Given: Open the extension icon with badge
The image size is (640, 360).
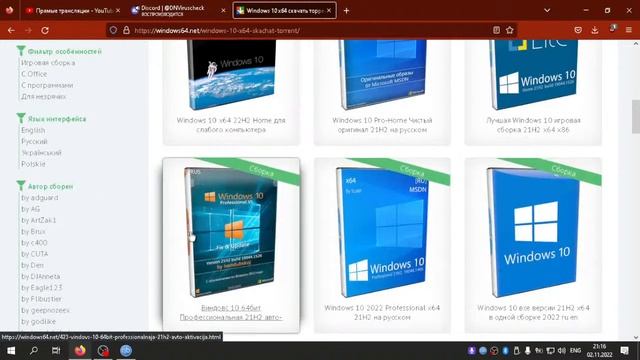Looking at the screenshot, I should pyautogui.click(x=612, y=29).
